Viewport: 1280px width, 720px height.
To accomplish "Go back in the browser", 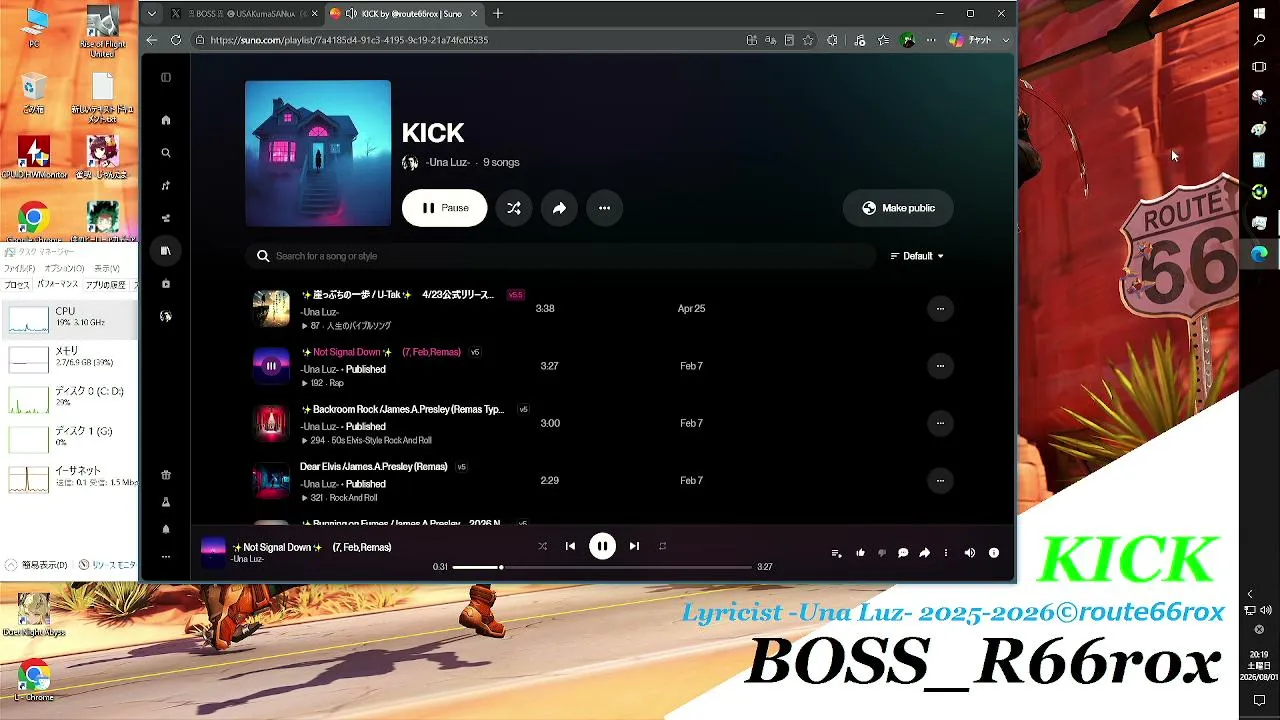I will pos(152,40).
